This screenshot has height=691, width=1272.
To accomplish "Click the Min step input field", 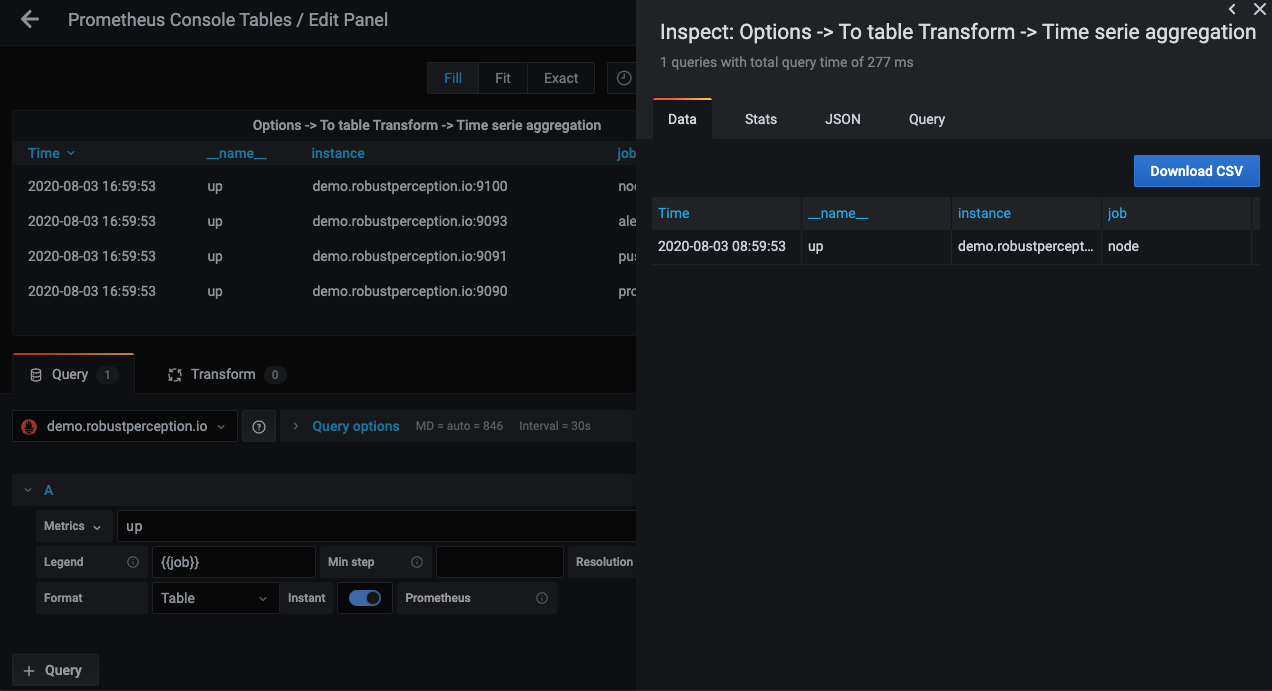I will [x=500, y=562].
